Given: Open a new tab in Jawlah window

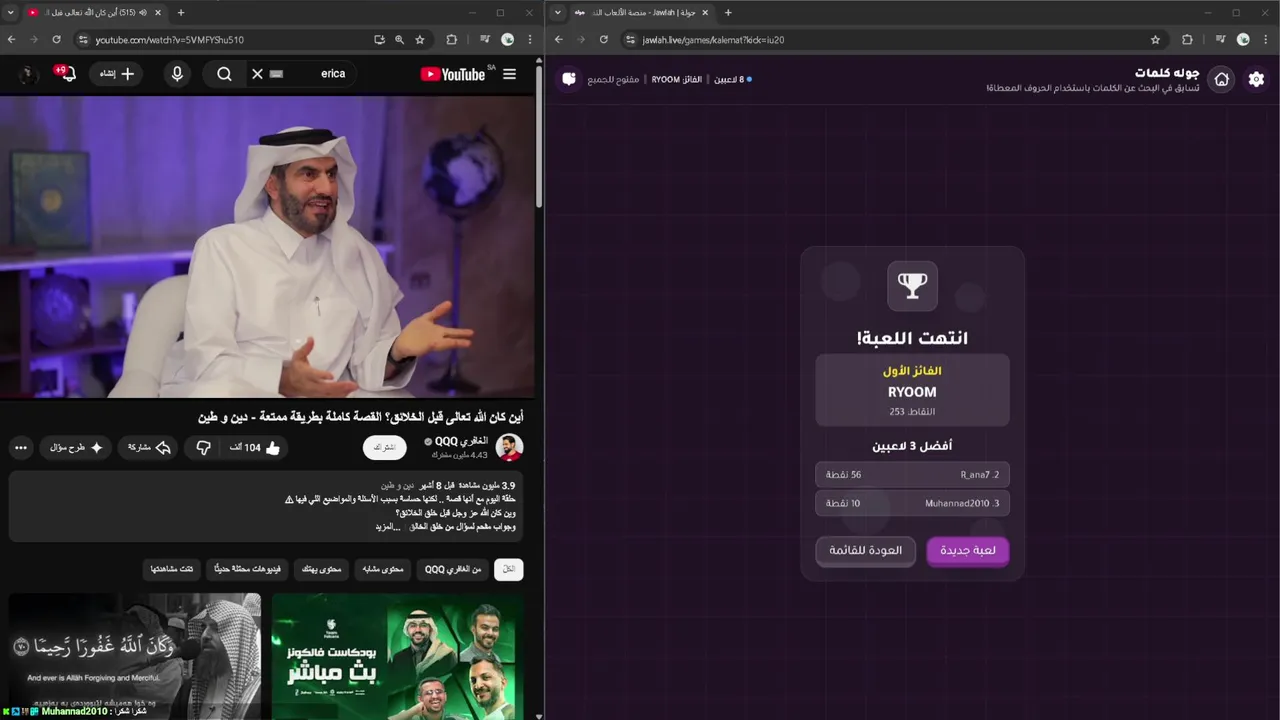Looking at the screenshot, I should [x=728, y=12].
